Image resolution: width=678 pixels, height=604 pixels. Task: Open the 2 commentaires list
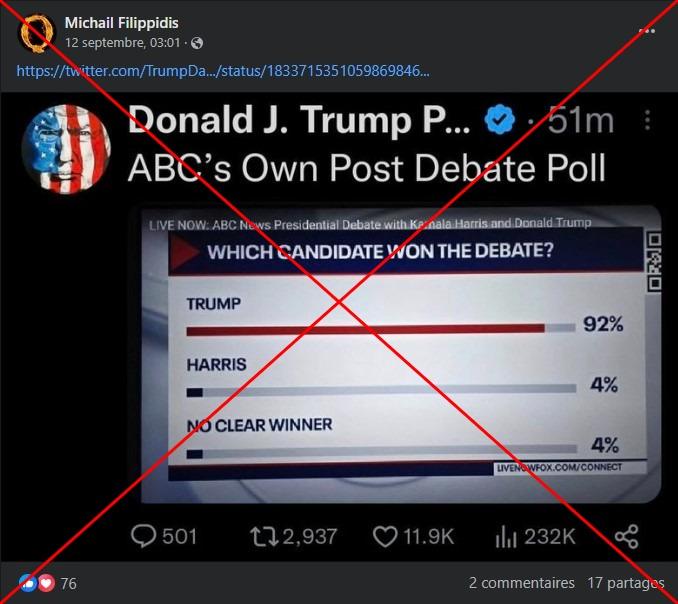click(521, 583)
